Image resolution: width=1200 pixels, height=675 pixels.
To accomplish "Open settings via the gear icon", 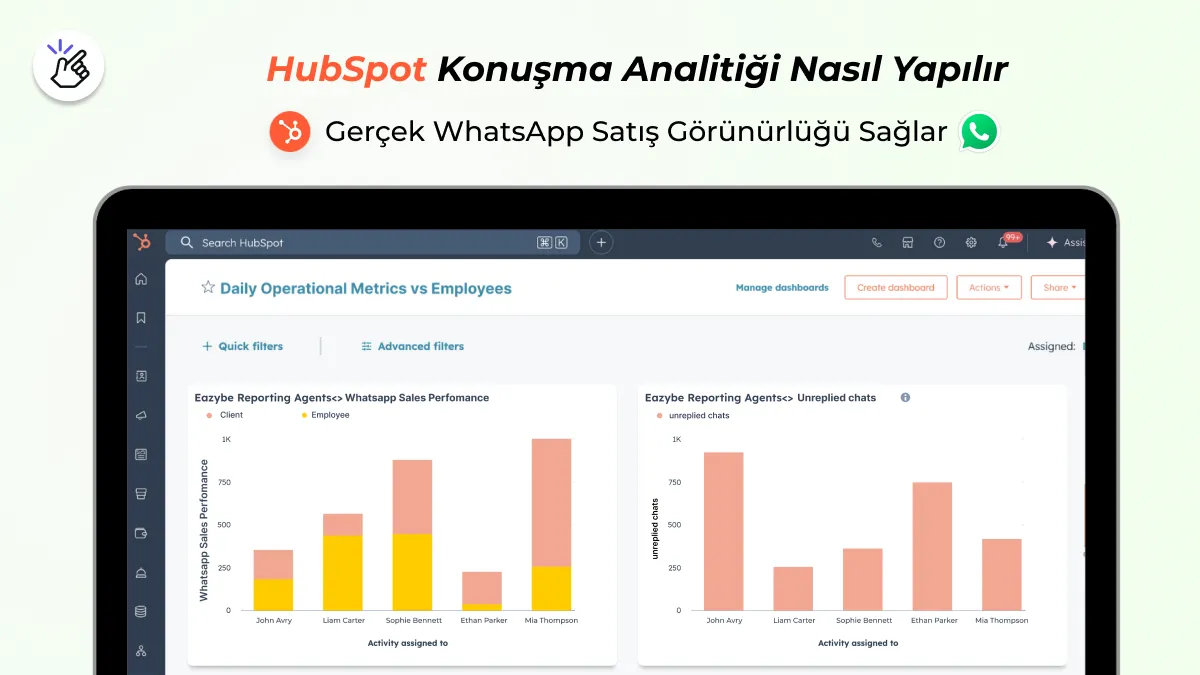I will [x=971, y=242].
